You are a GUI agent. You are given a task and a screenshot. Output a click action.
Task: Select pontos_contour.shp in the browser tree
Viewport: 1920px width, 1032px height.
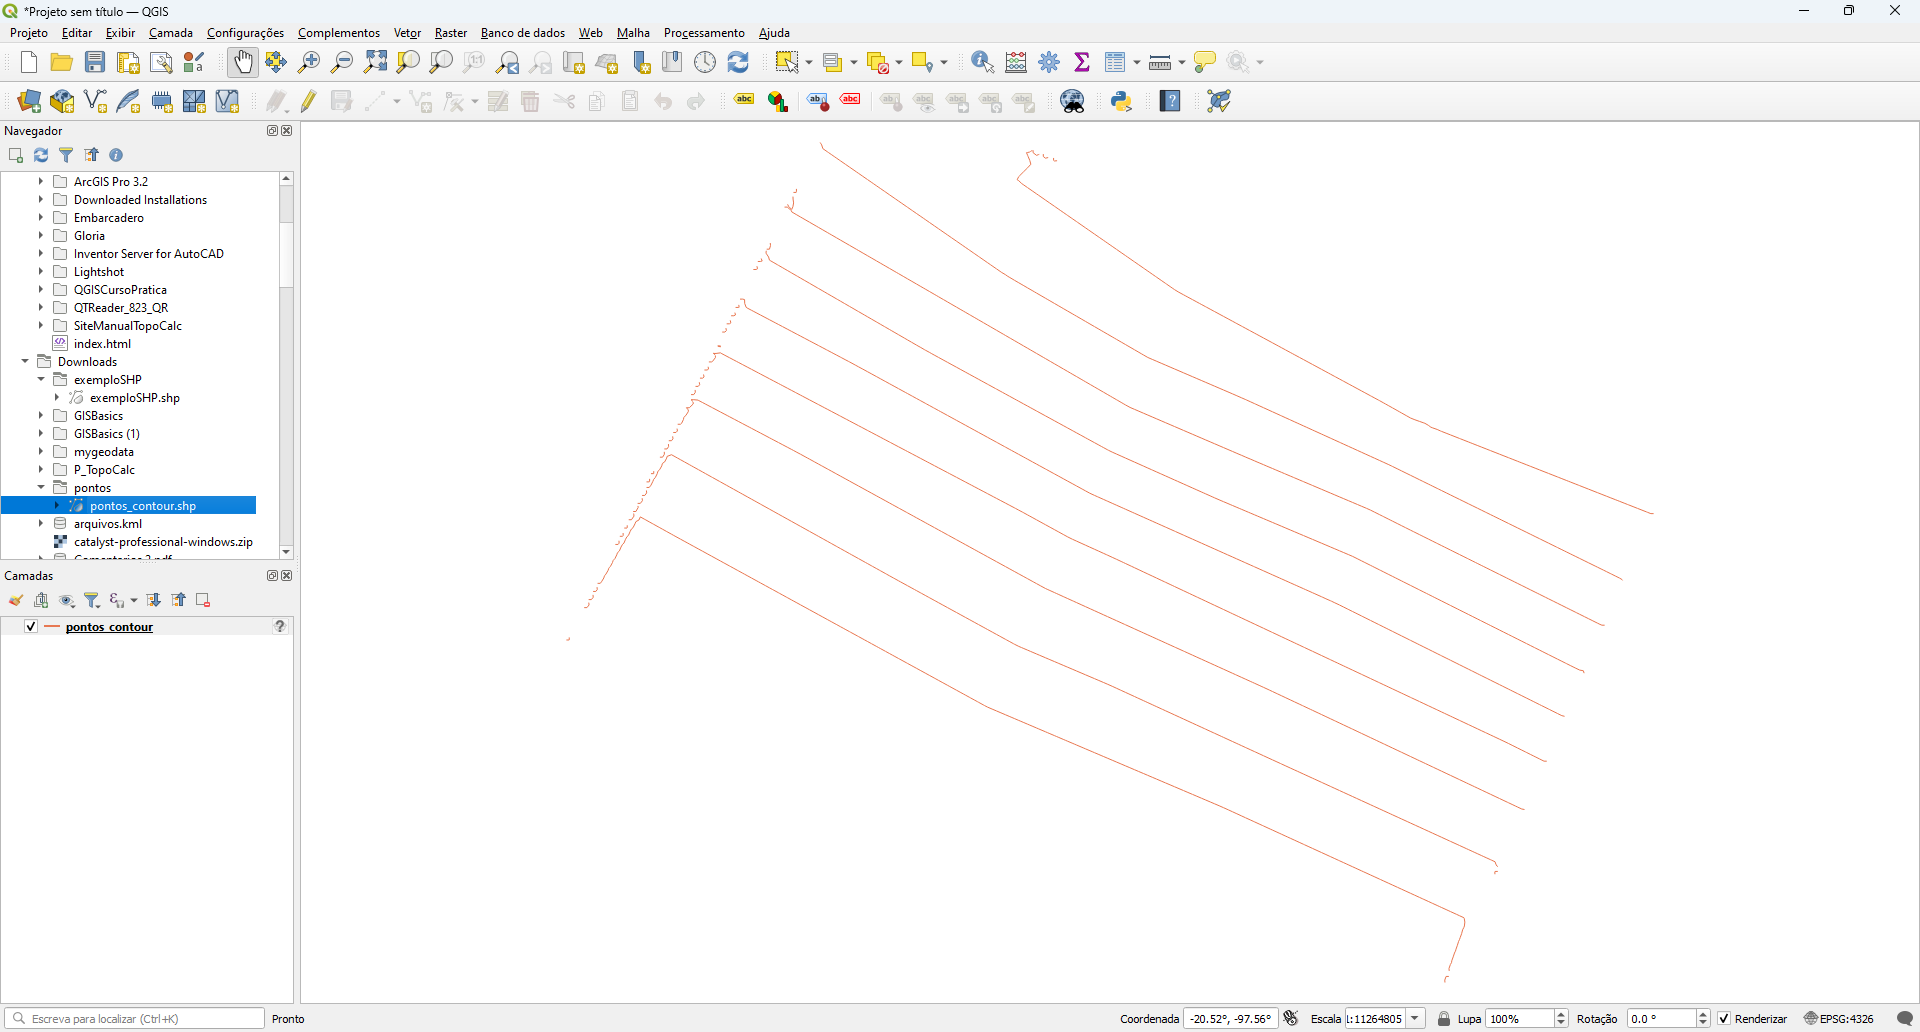coord(143,506)
